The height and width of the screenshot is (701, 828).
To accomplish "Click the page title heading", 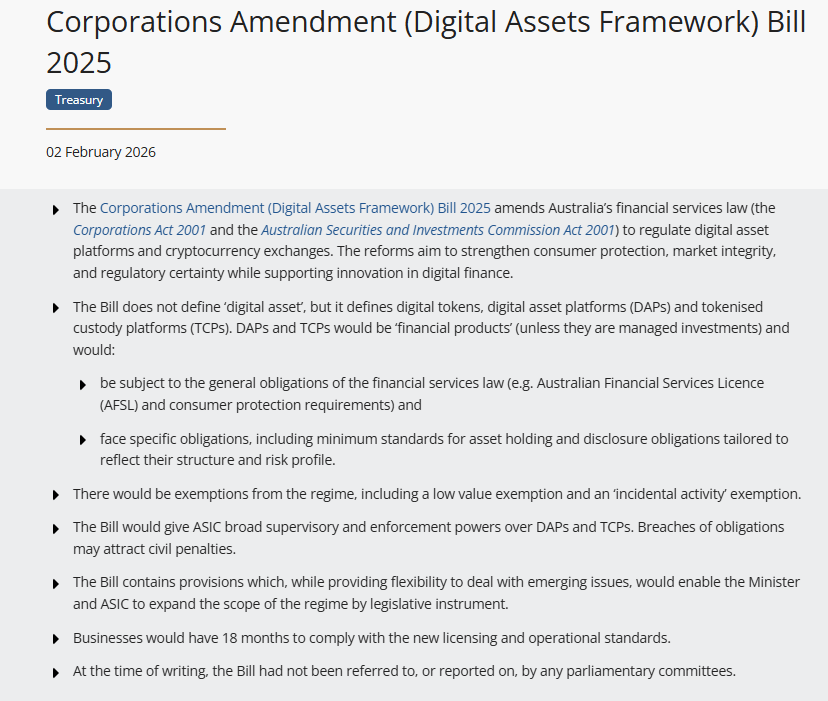I will pos(425,42).
